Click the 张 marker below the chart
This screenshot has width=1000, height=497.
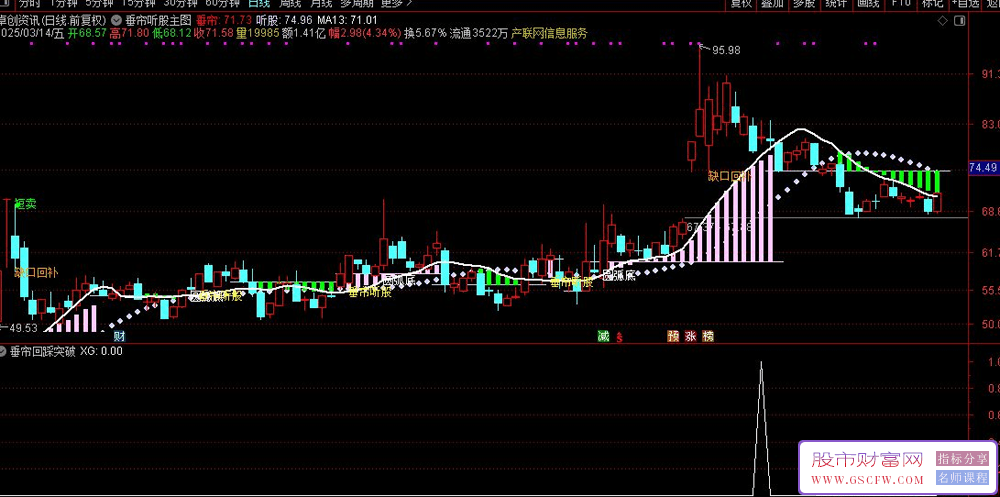[x=690, y=336]
